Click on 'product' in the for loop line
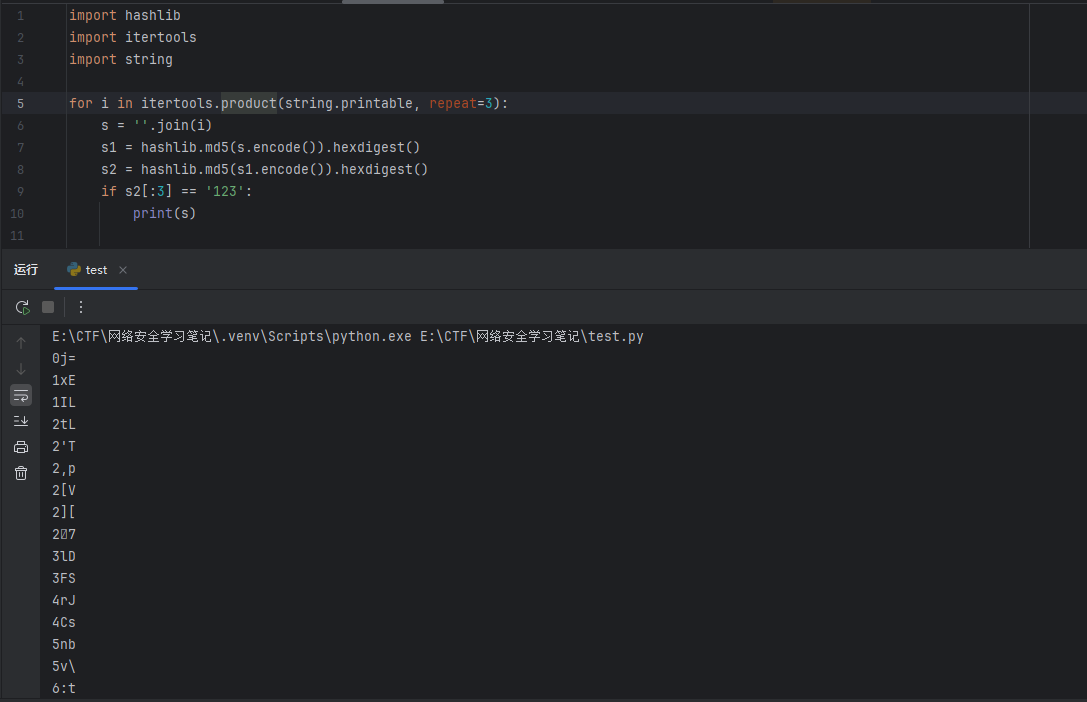 pyautogui.click(x=248, y=103)
